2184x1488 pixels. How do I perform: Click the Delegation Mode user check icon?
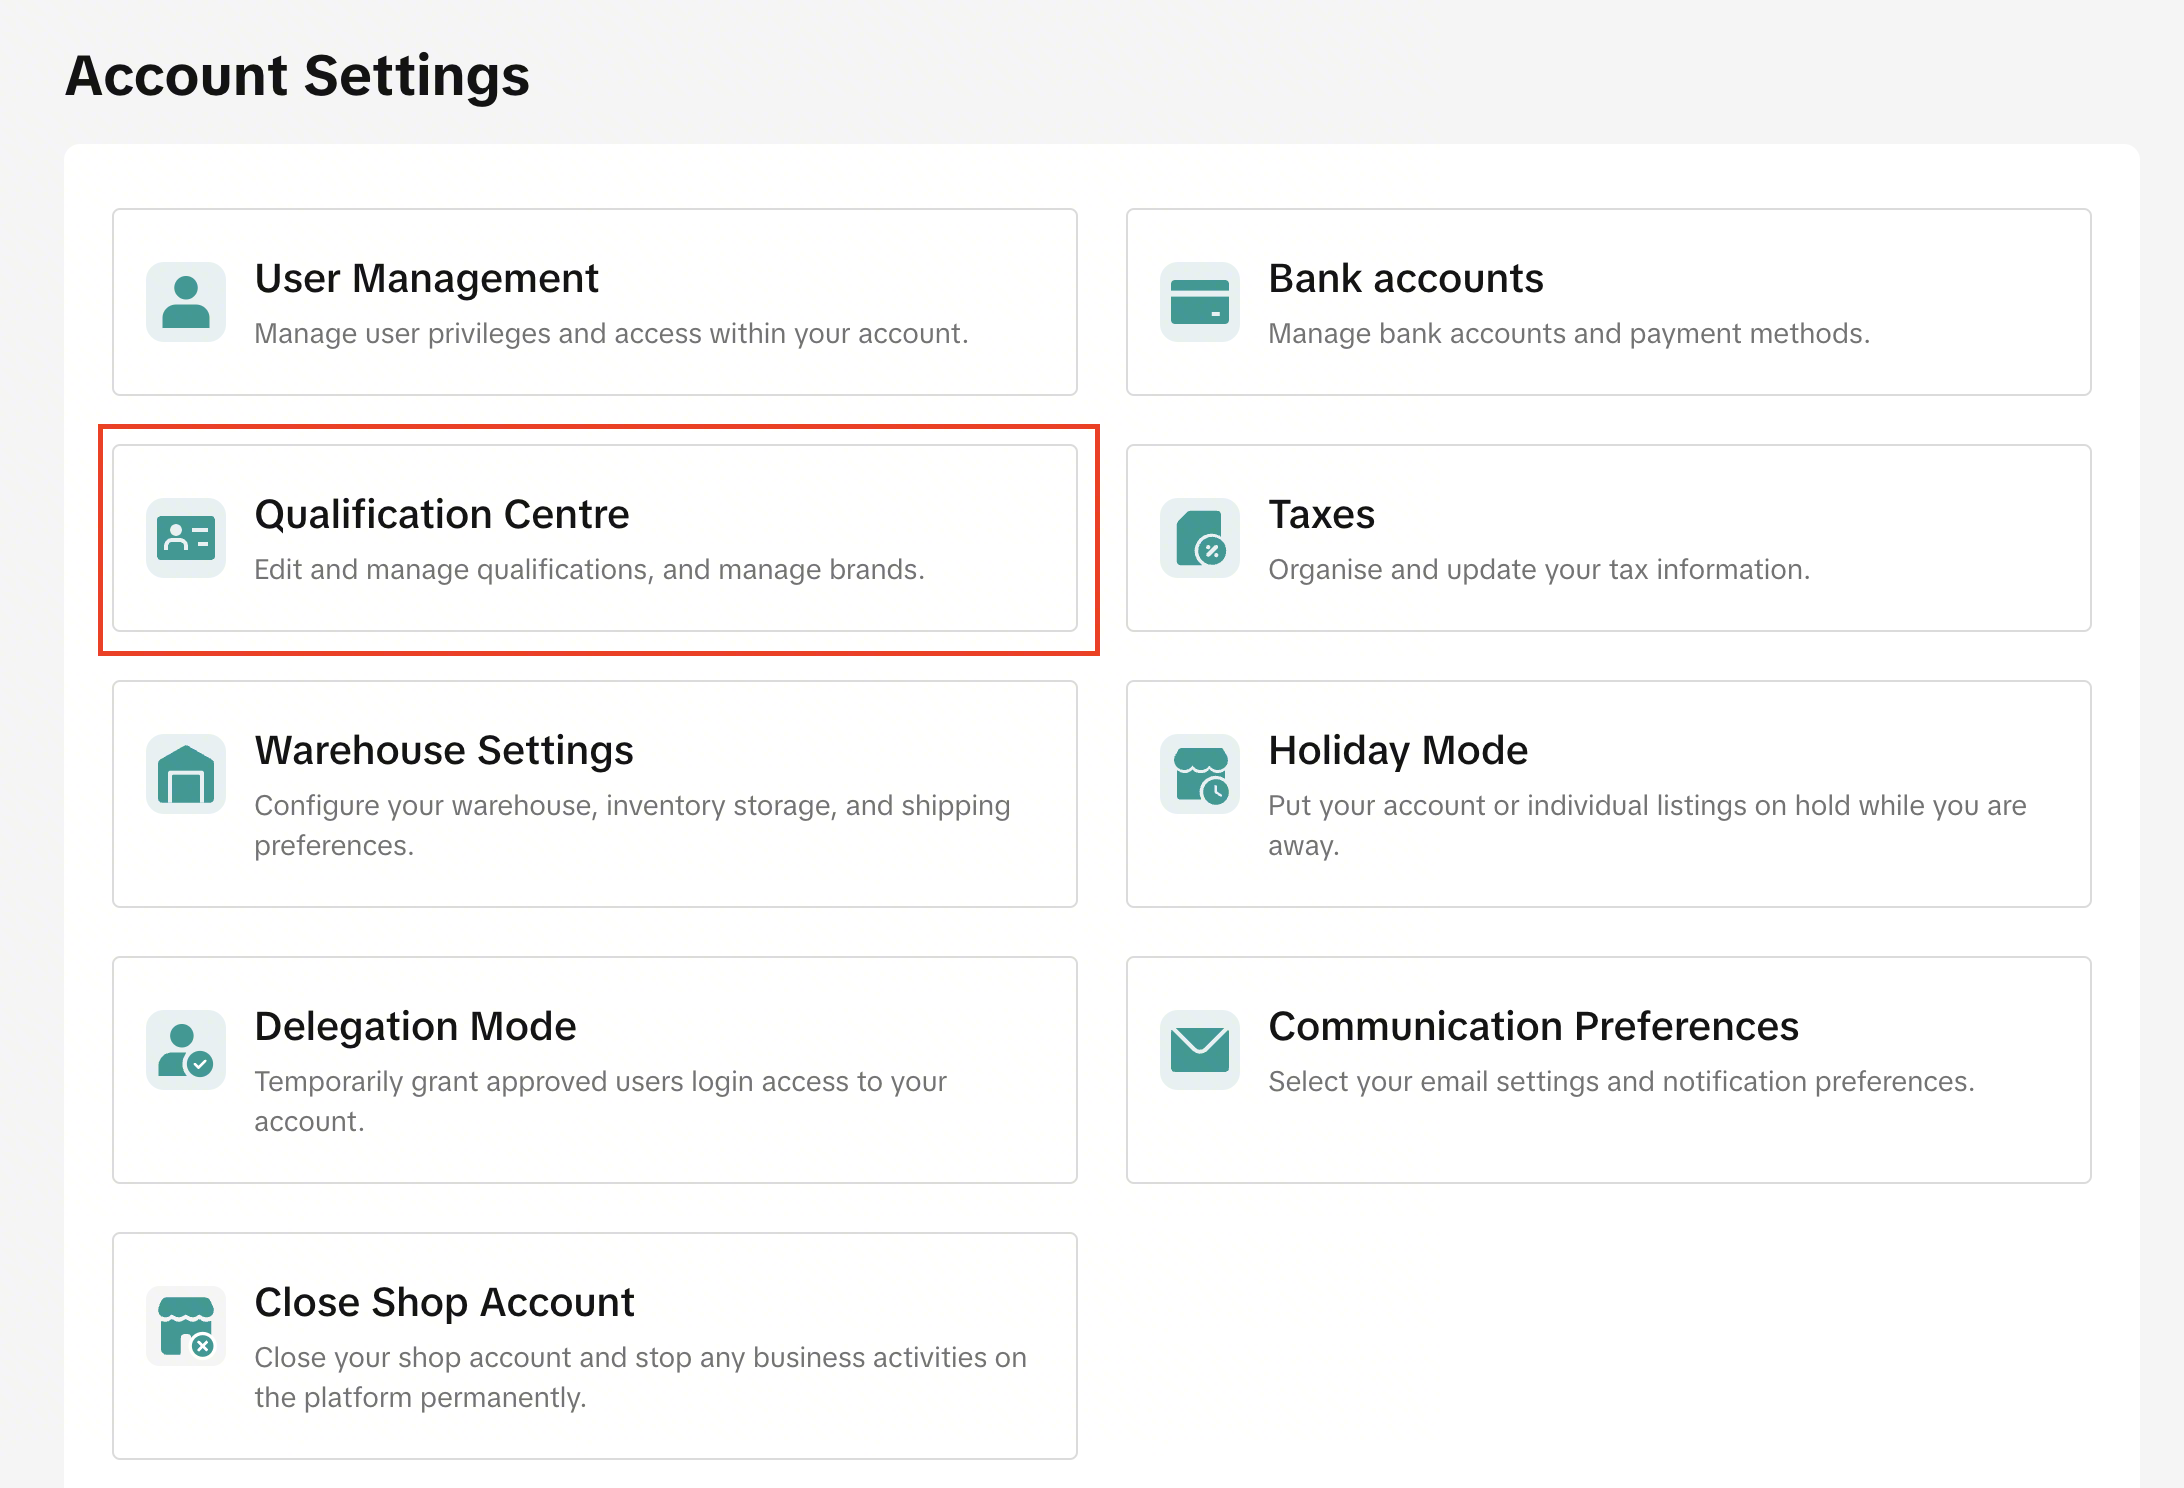point(186,1050)
